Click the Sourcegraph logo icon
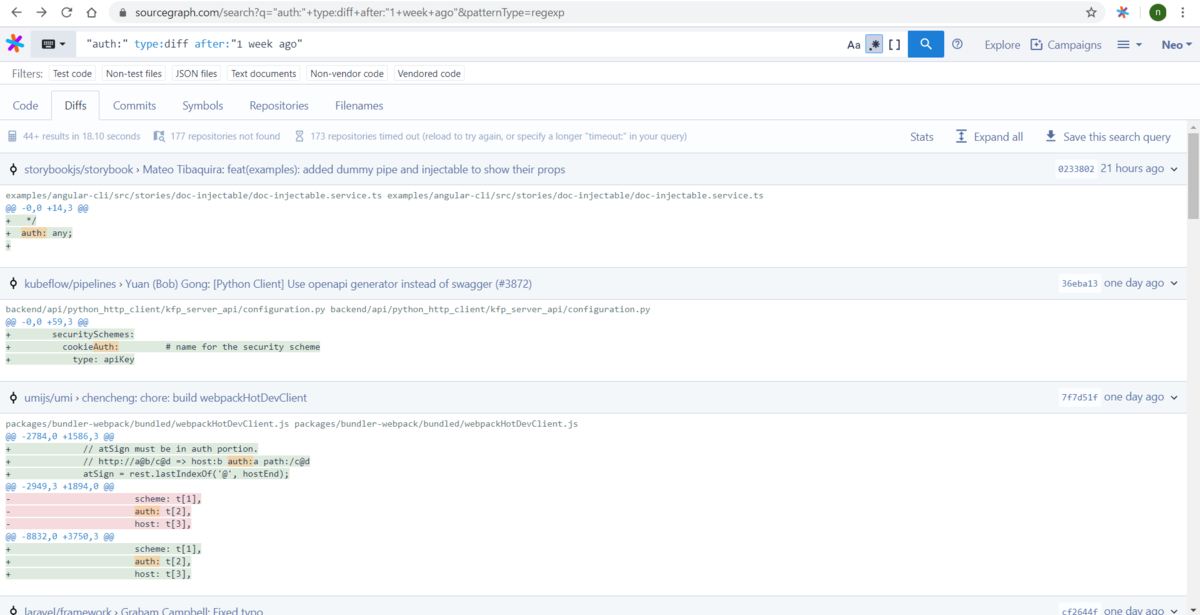 tap(15, 44)
